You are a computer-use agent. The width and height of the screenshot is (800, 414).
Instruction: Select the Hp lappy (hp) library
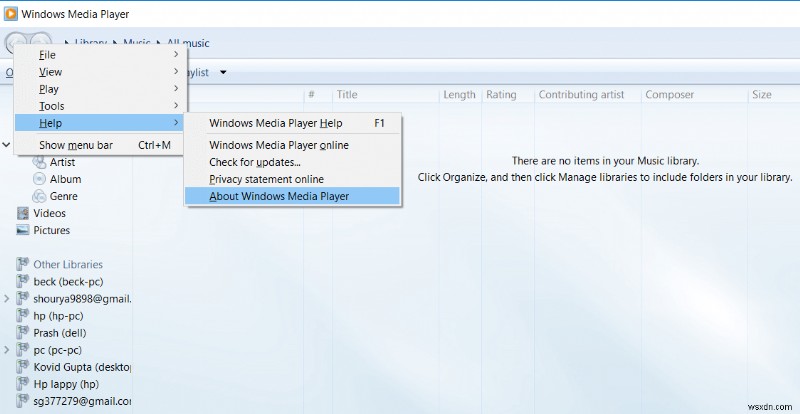pos(66,384)
